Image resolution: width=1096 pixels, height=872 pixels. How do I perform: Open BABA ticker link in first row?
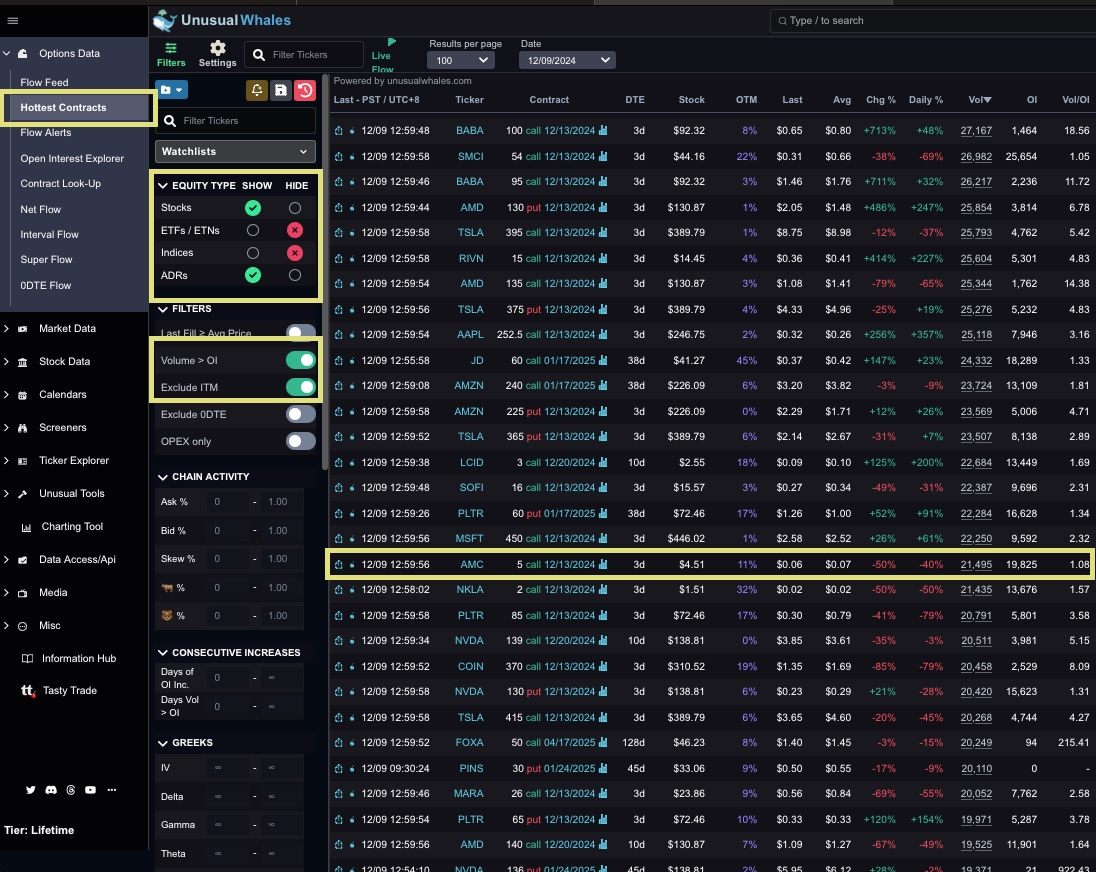point(470,131)
